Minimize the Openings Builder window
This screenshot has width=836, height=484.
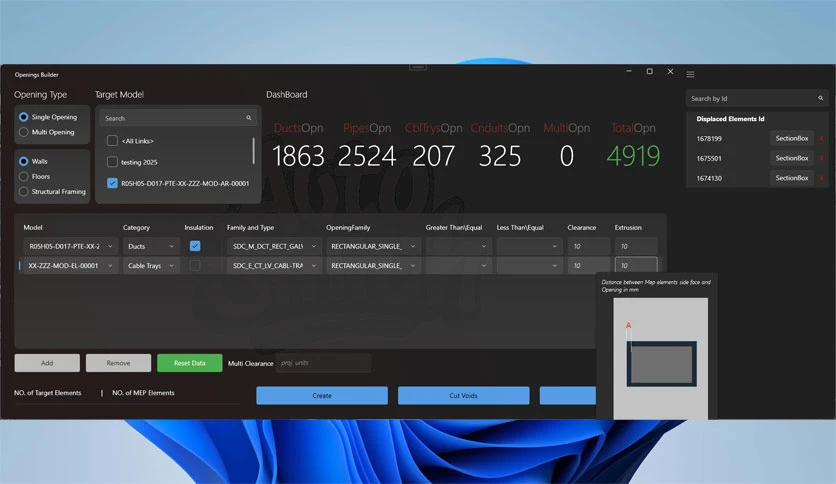(629, 71)
